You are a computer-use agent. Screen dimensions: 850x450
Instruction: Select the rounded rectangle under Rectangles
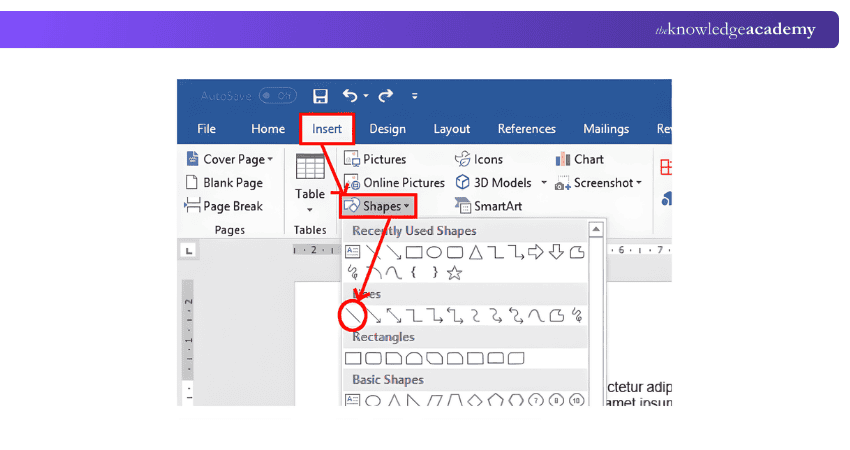pos(374,358)
